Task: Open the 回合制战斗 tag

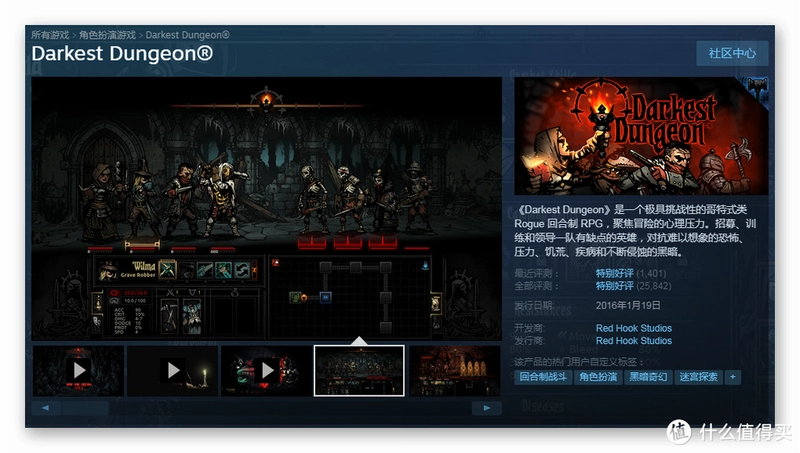Action: click(543, 377)
